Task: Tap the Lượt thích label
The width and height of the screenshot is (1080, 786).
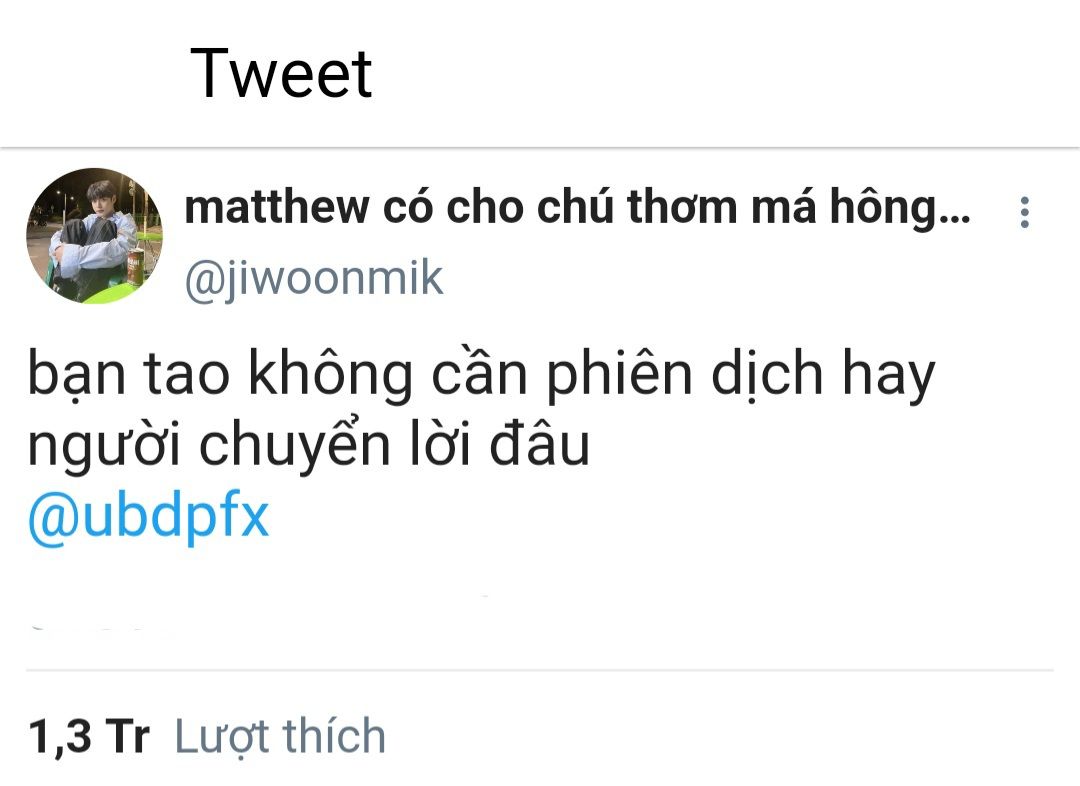Action: click(280, 736)
